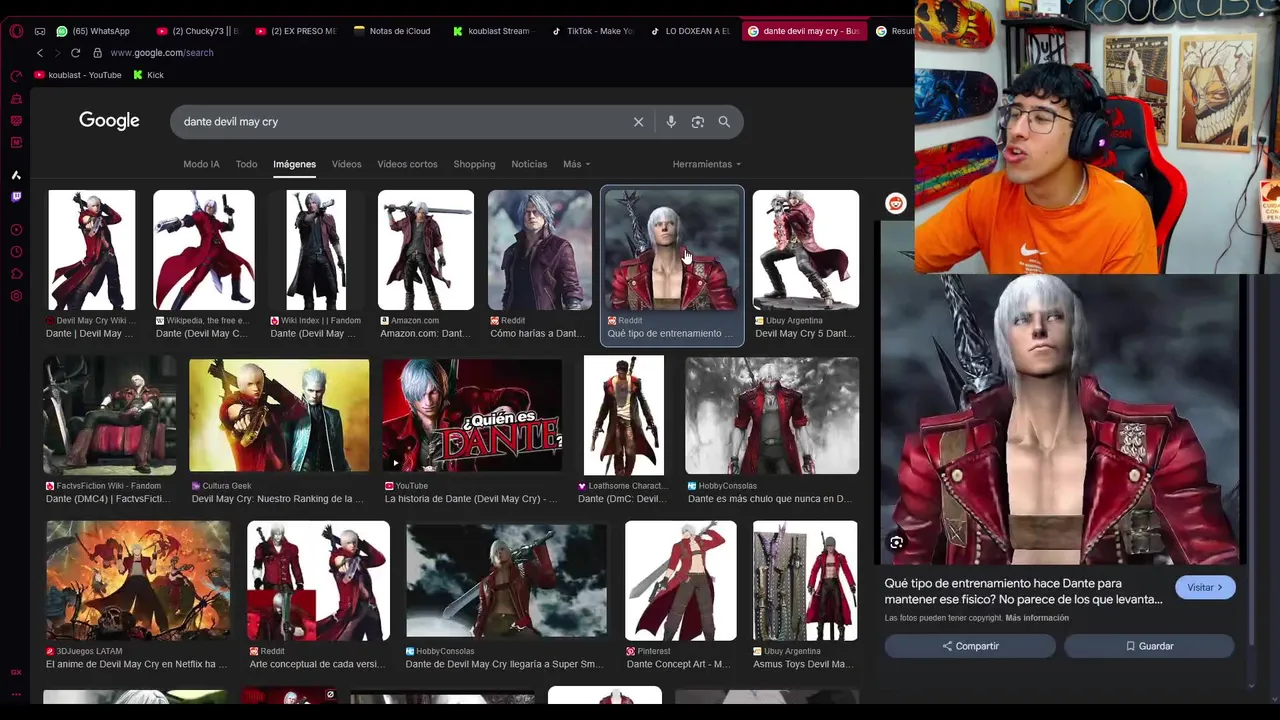
Task: Go back with the browser back arrow
Action: [40, 53]
